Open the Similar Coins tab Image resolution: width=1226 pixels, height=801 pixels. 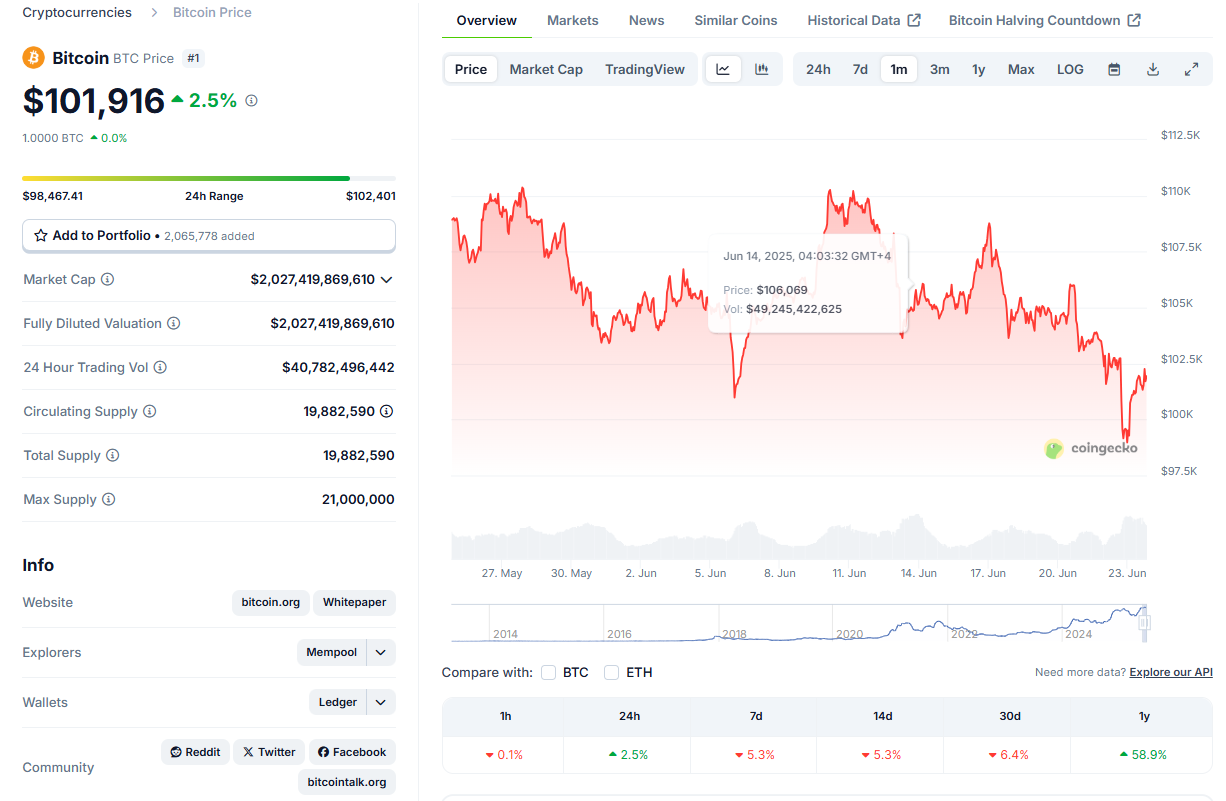click(736, 20)
